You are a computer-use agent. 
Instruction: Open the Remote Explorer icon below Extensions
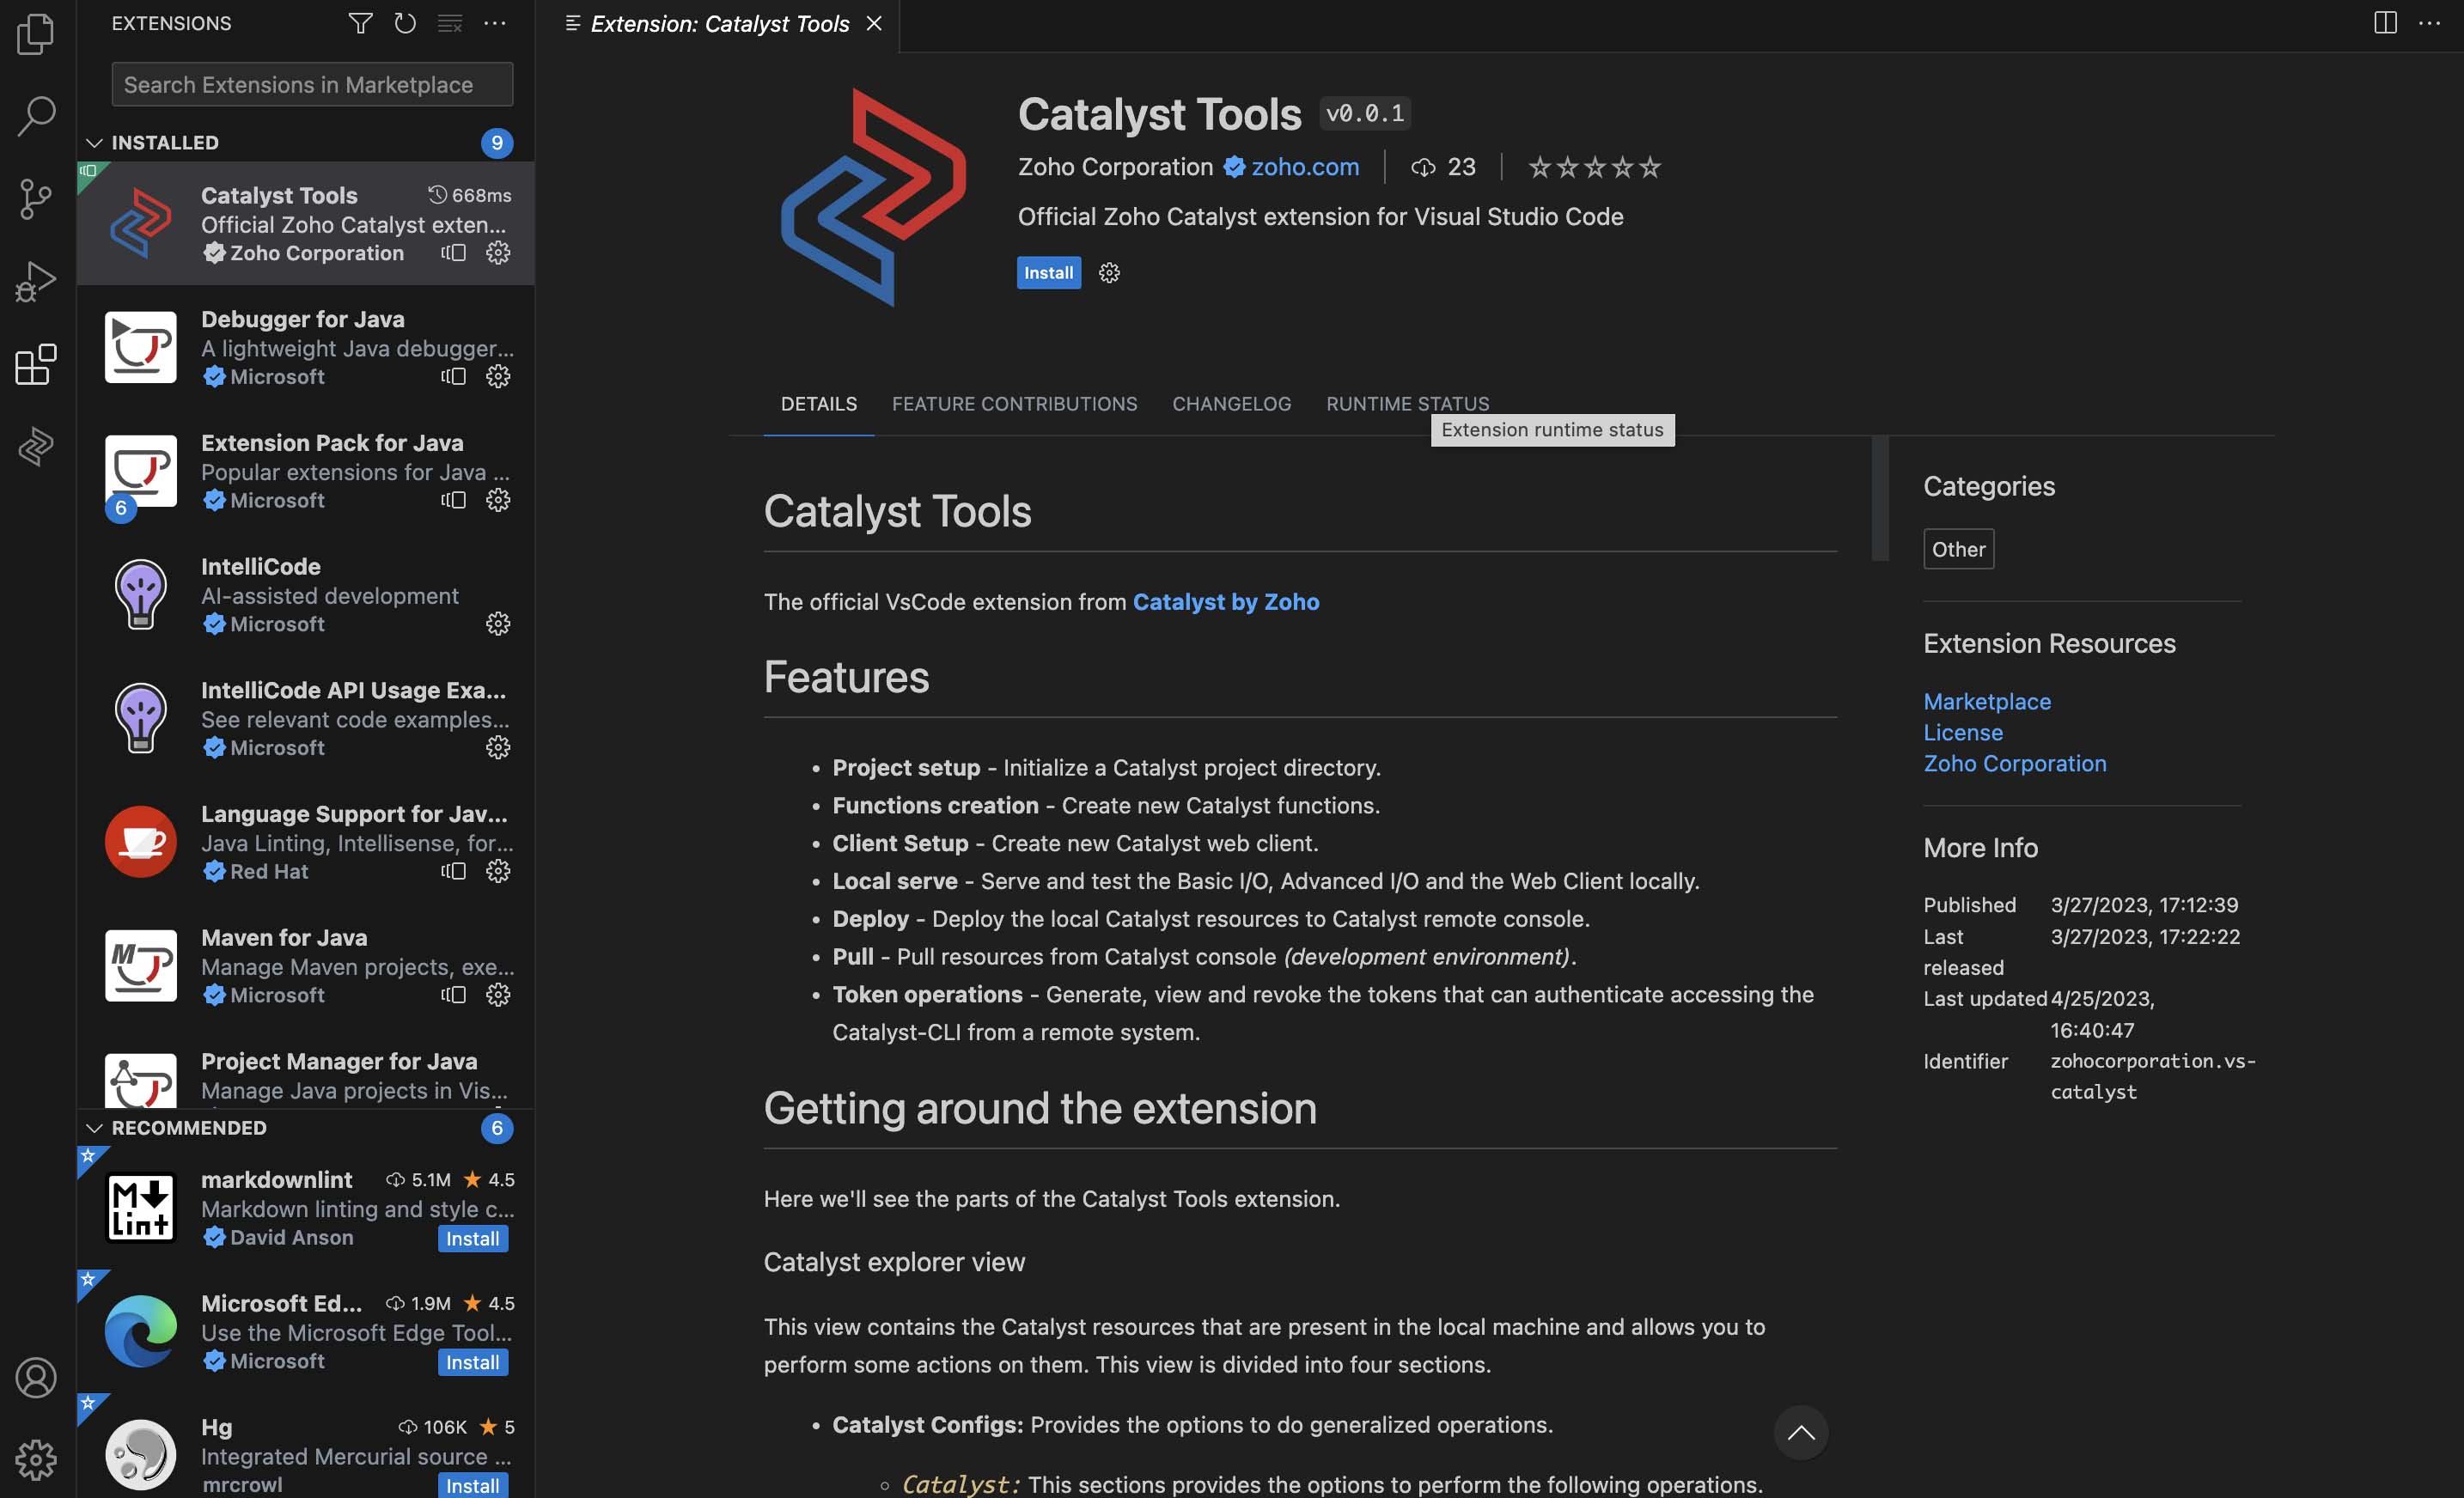36,447
